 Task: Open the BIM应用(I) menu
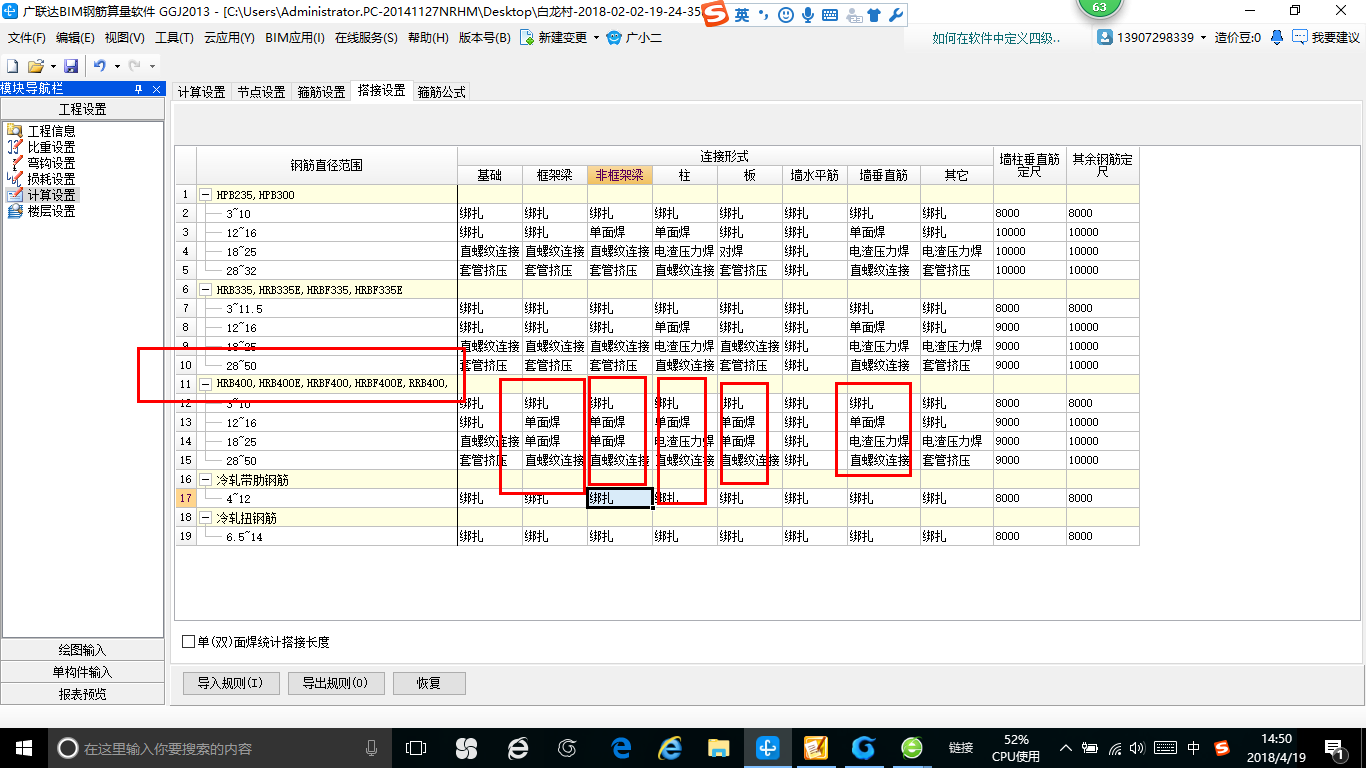pyautogui.click(x=295, y=38)
